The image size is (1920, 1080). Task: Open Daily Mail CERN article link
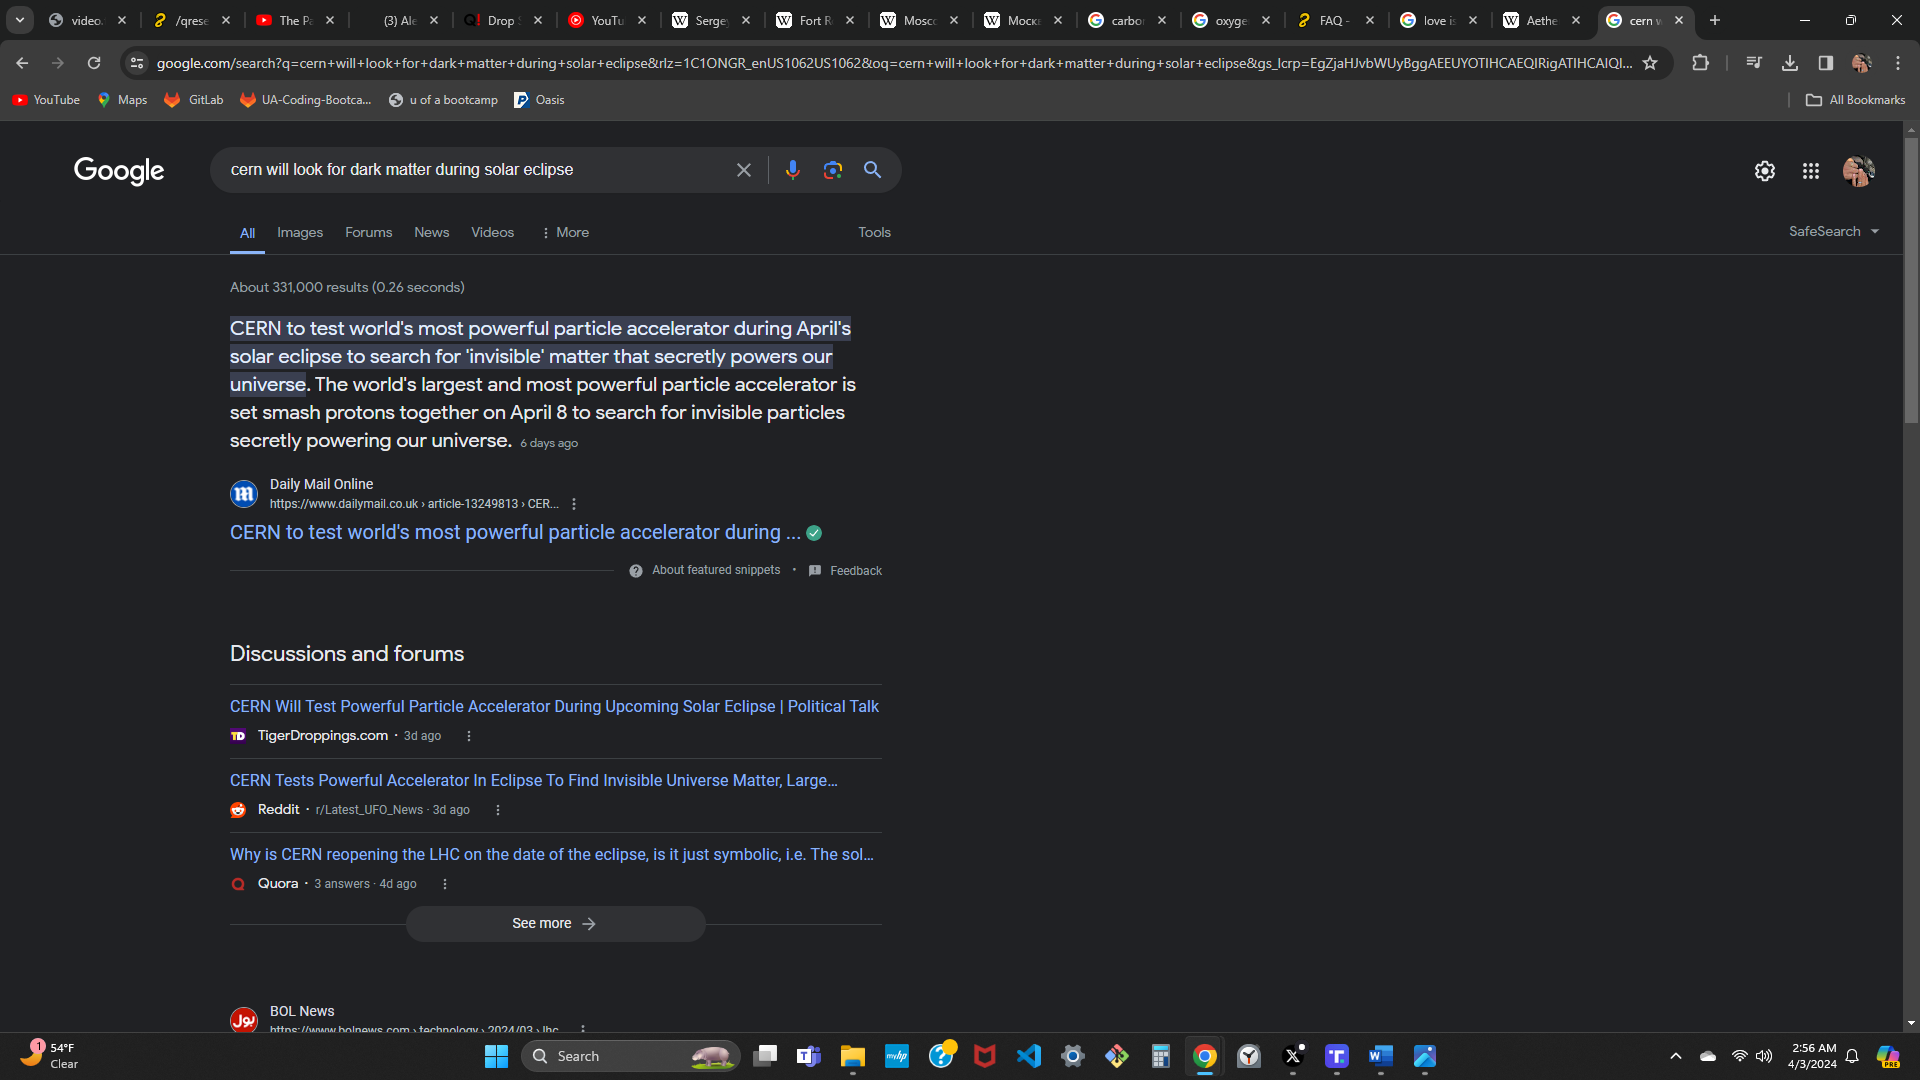(x=515, y=533)
